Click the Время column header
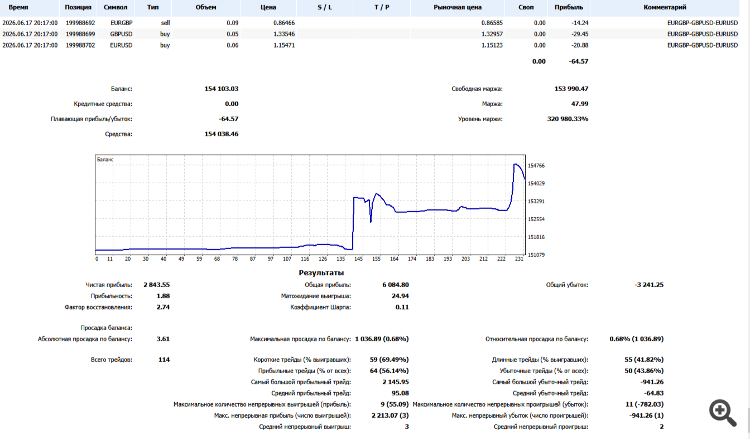Image resolution: width=750 pixels, height=439 pixels. click(x=18, y=8)
